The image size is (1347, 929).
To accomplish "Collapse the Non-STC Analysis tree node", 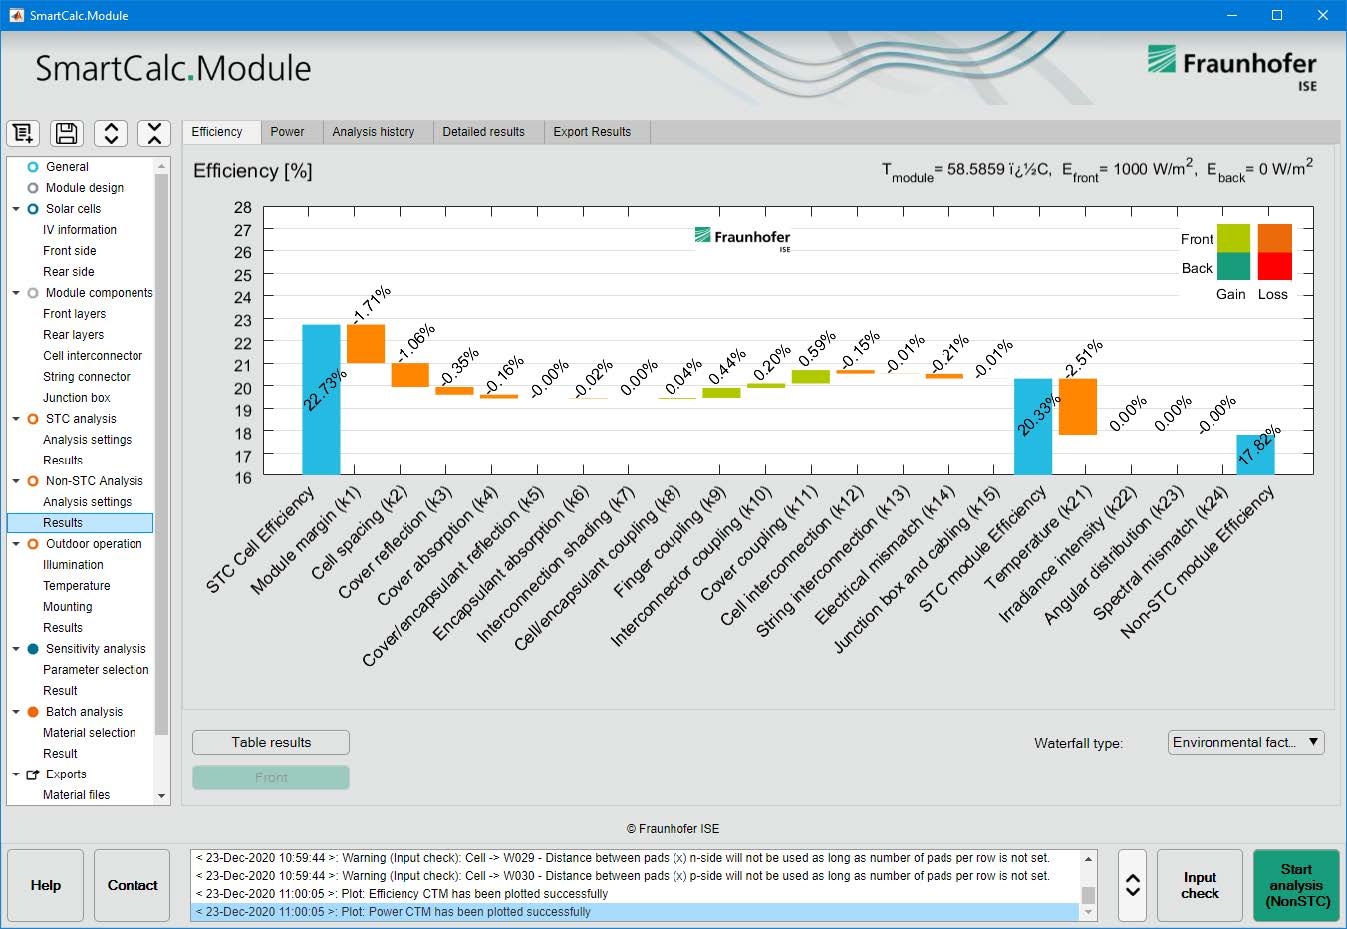I will (16, 481).
